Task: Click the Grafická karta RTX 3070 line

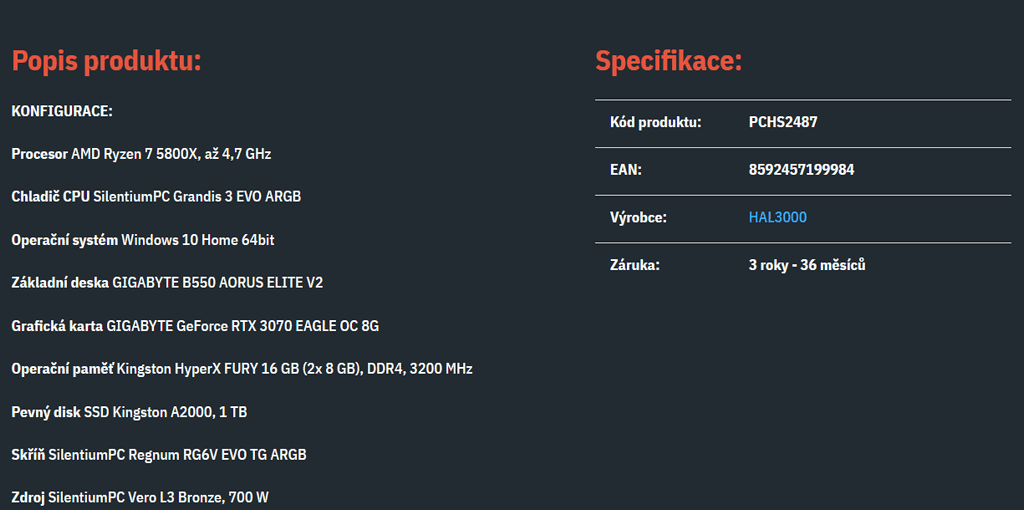Action: point(195,326)
